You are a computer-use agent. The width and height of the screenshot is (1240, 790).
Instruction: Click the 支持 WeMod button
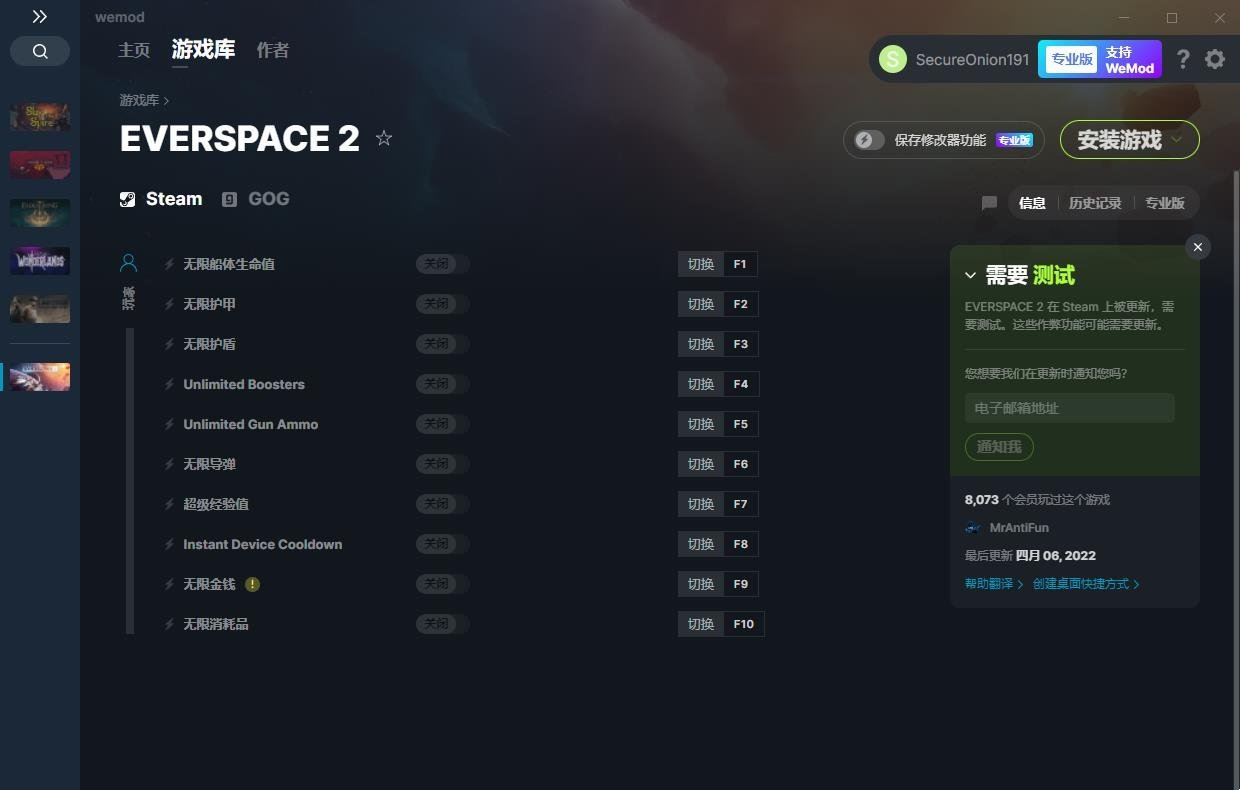point(1130,59)
